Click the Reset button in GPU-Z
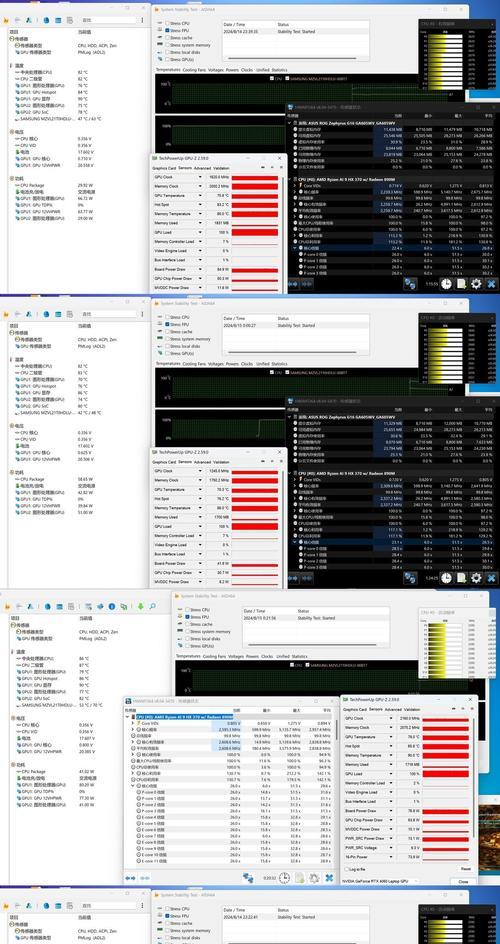The image size is (500, 944). (465, 869)
